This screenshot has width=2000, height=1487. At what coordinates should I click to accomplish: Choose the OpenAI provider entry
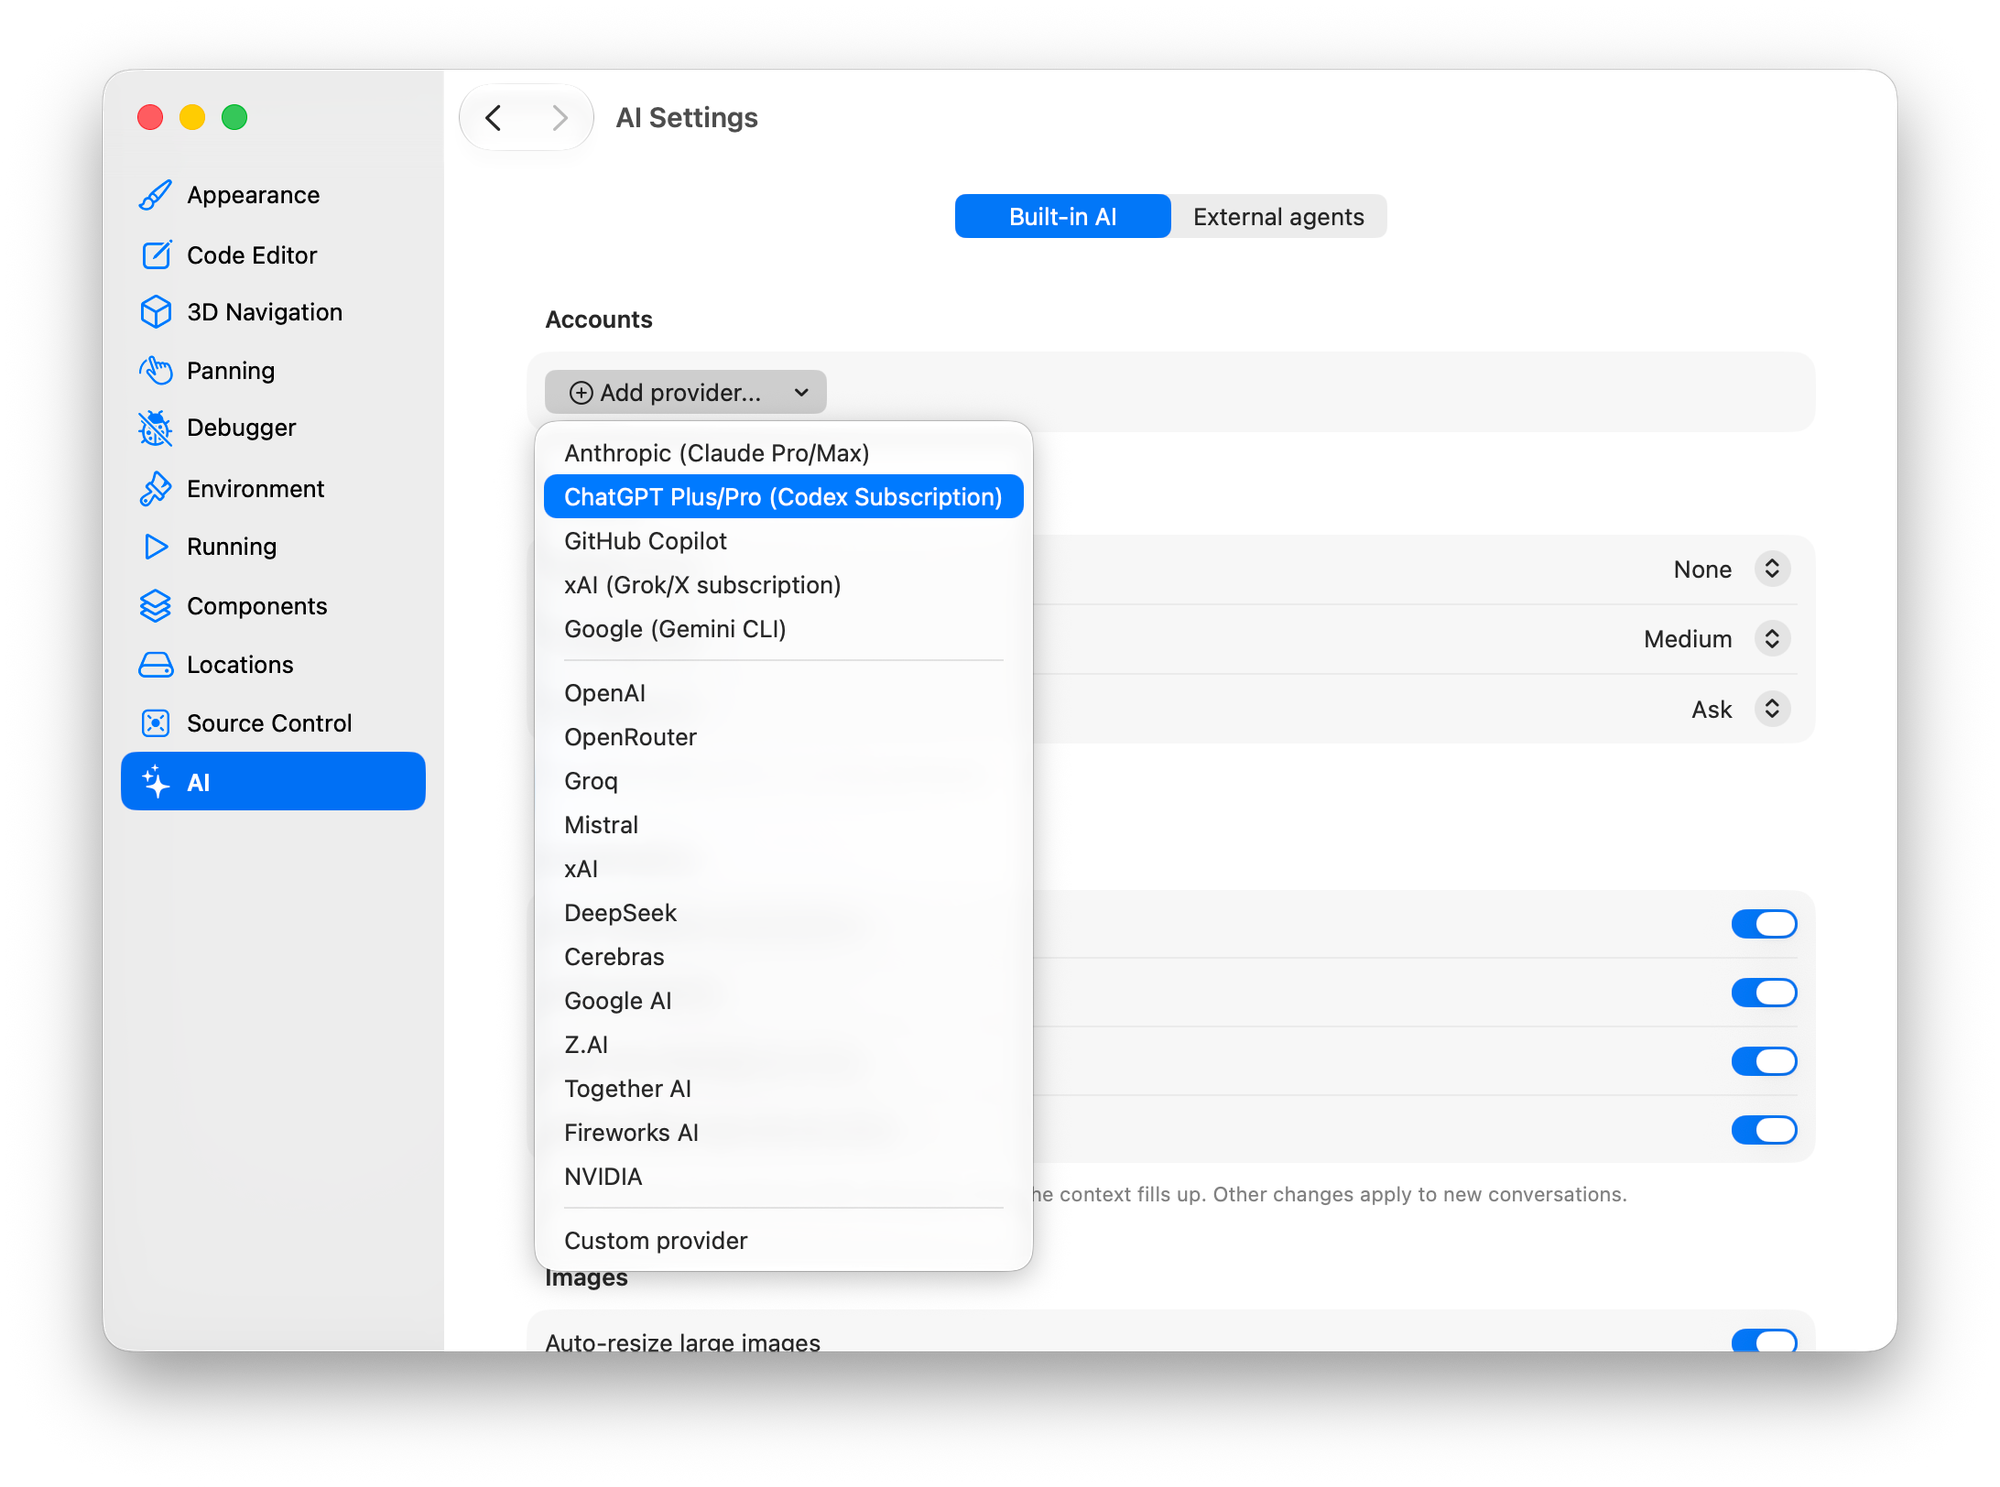click(783, 693)
